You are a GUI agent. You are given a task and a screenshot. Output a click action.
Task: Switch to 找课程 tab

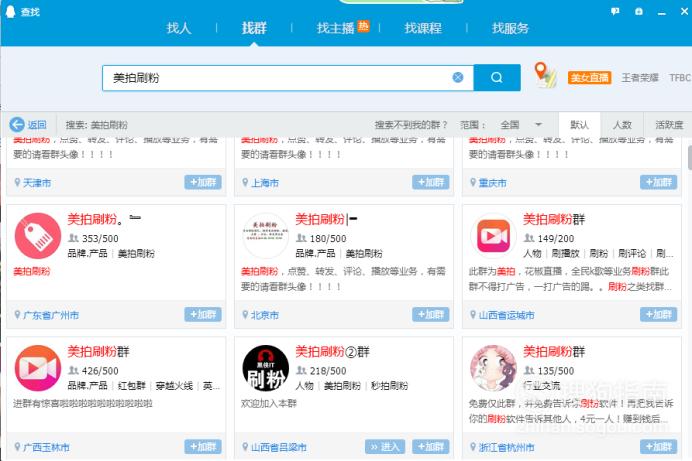423,28
